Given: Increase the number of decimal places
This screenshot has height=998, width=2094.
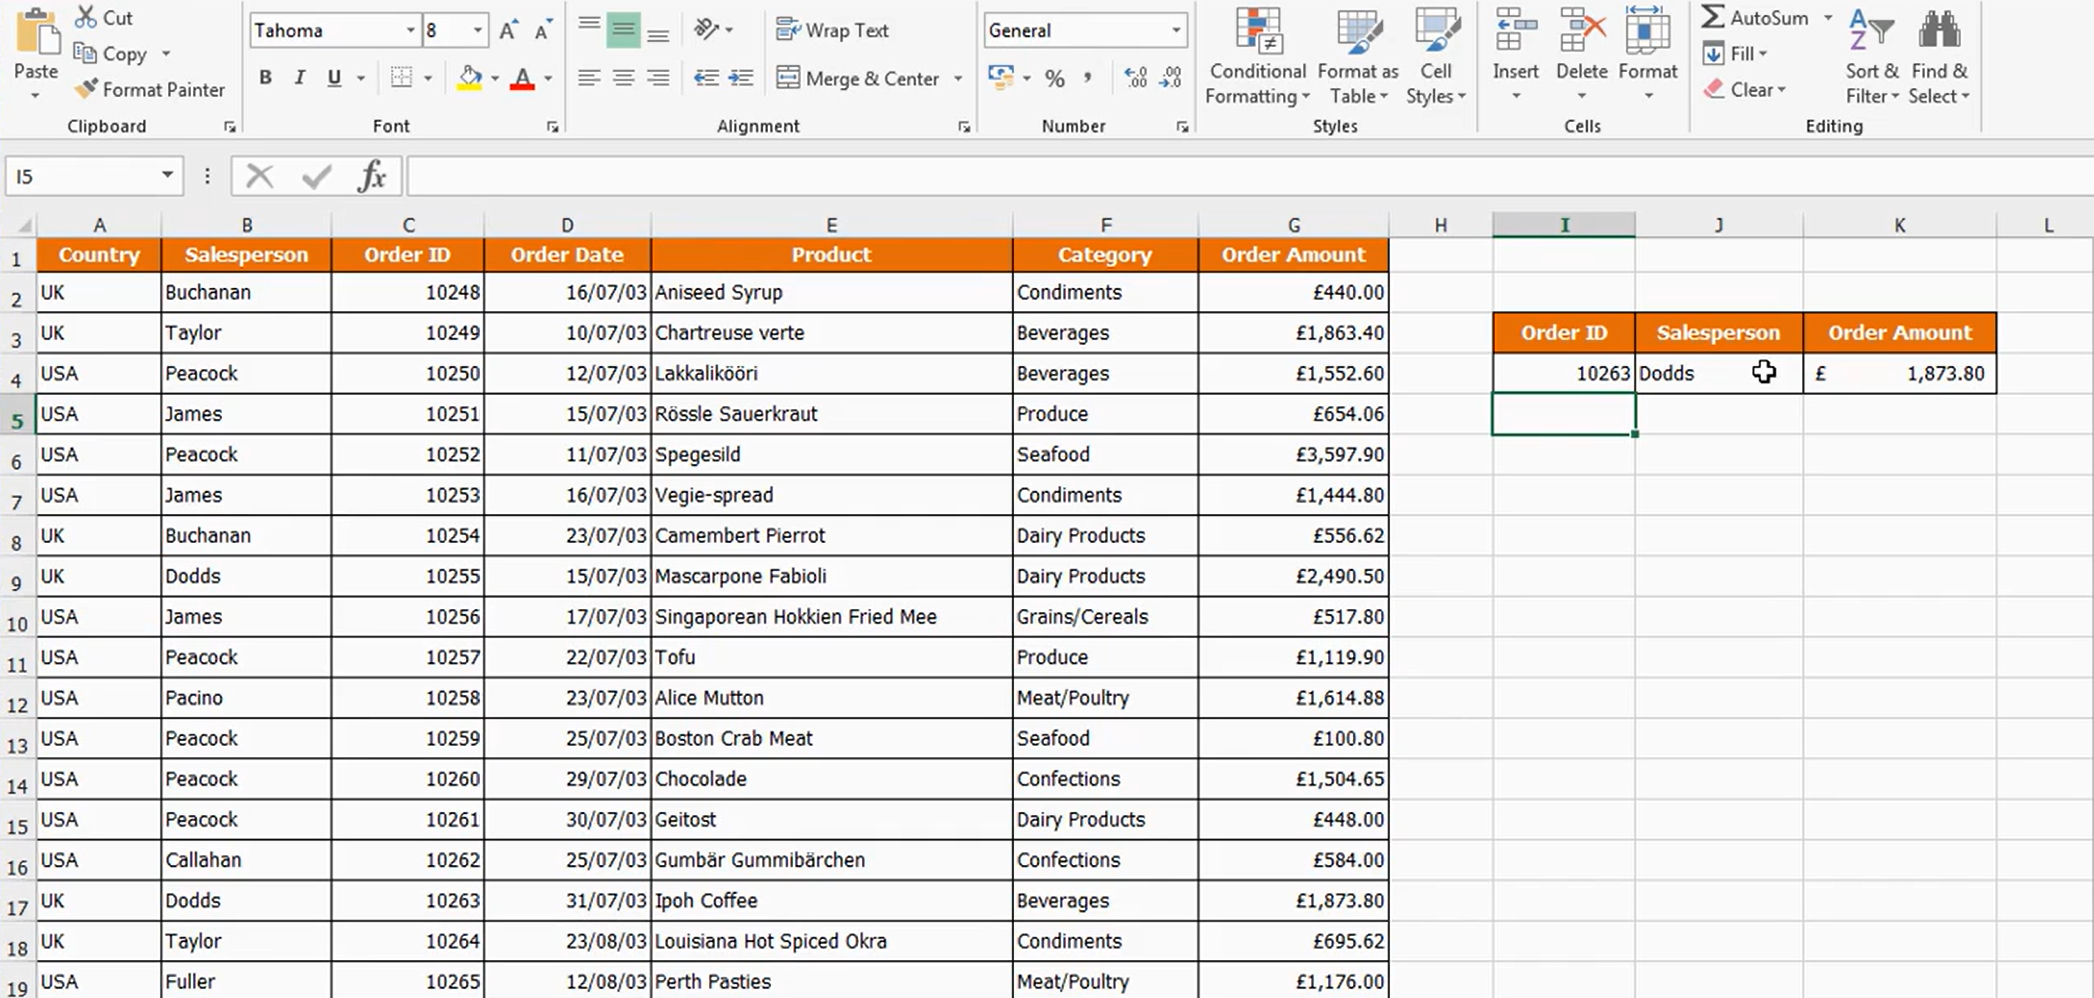Looking at the screenshot, I should pos(1135,78).
